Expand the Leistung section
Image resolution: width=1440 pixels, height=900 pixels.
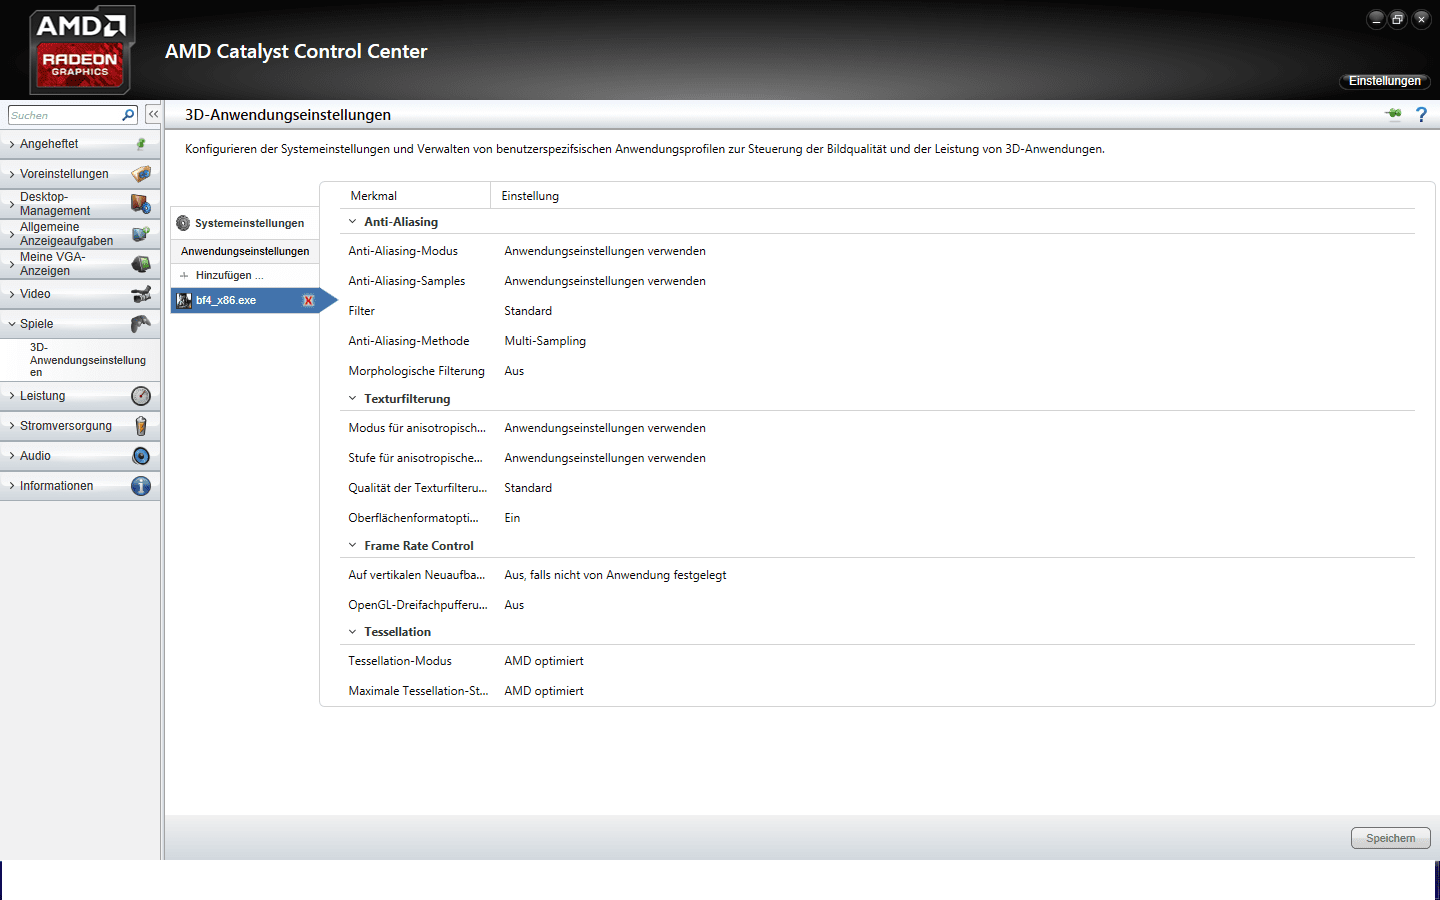pyautogui.click(x=12, y=396)
